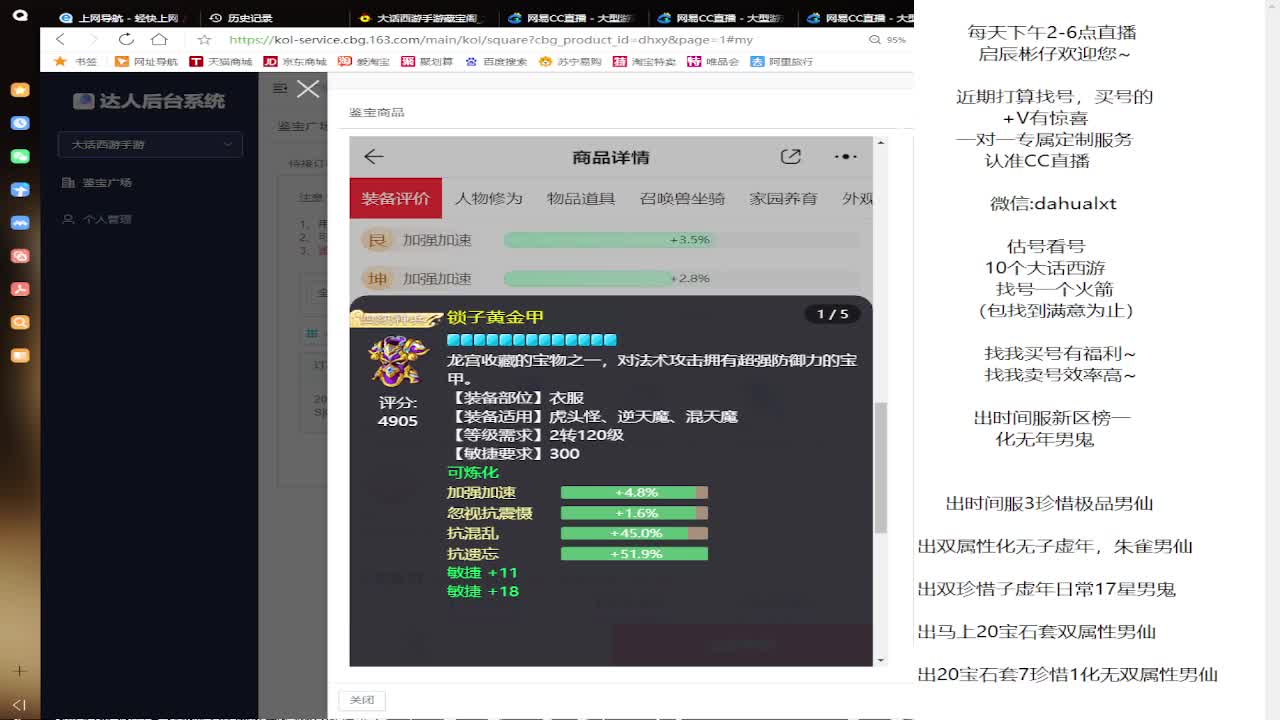Open the three-dot more menu
This screenshot has width=1280, height=720.
pos(846,157)
